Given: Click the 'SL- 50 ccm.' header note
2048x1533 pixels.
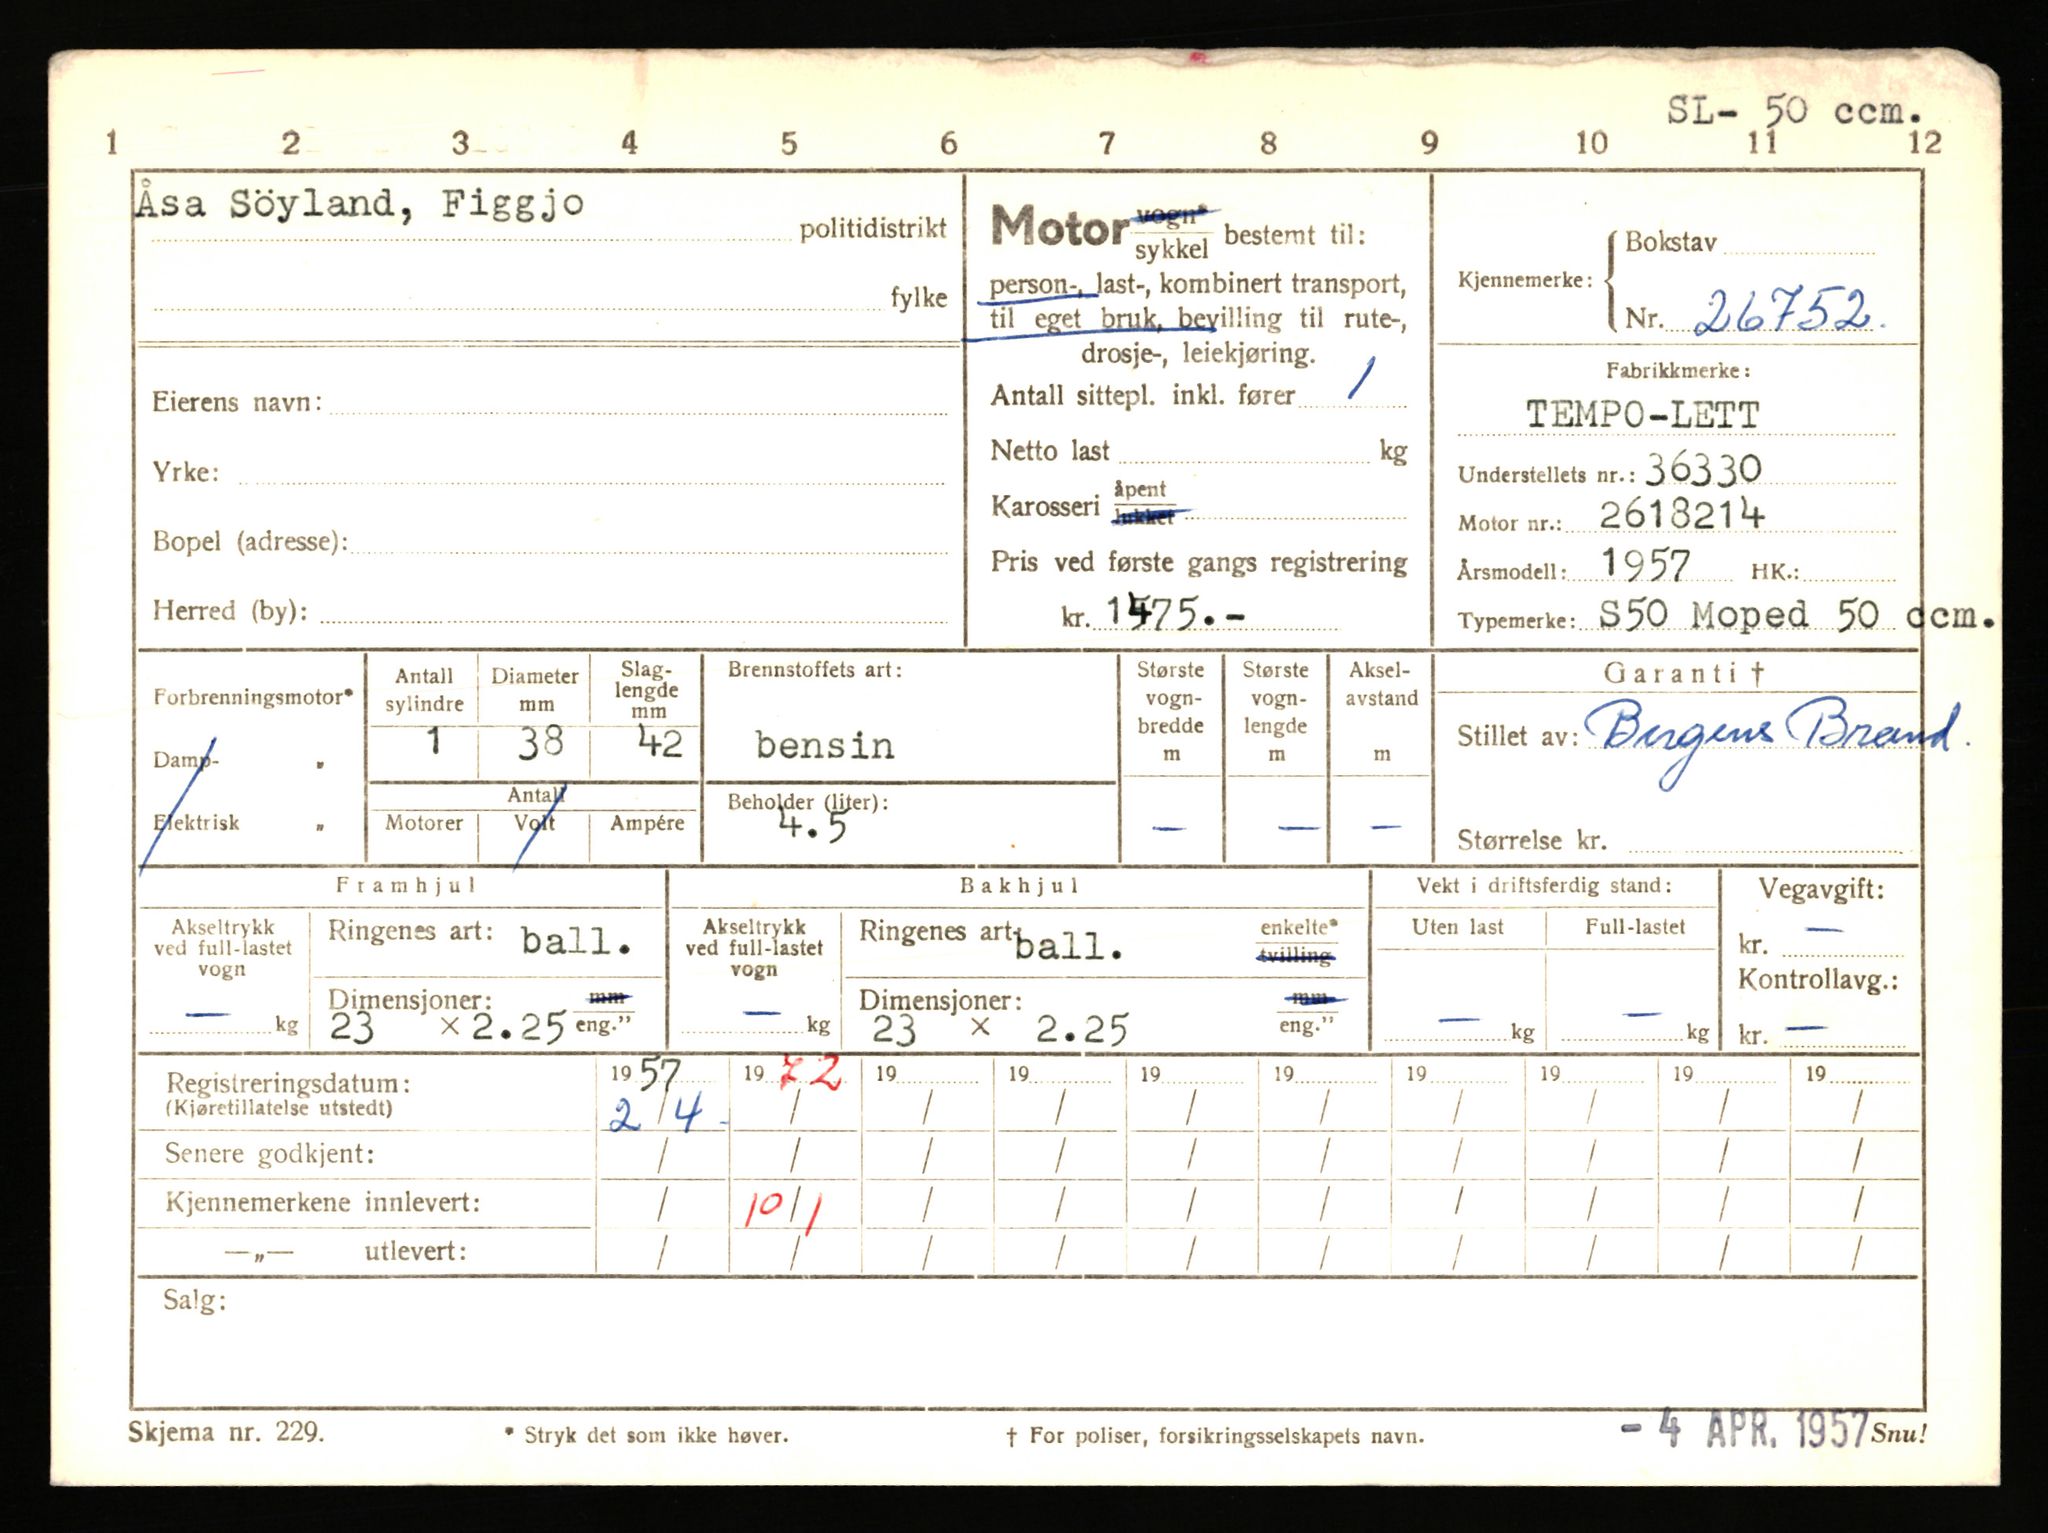Looking at the screenshot, I should click(x=1796, y=110).
